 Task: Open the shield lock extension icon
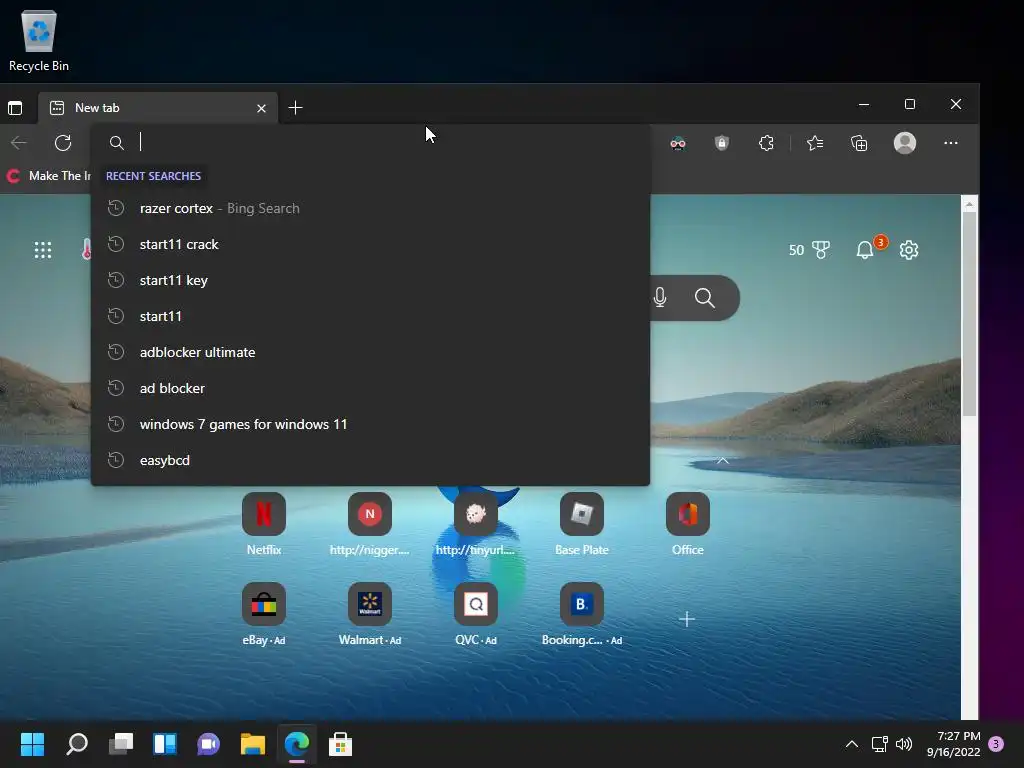[x=722, y=143]
